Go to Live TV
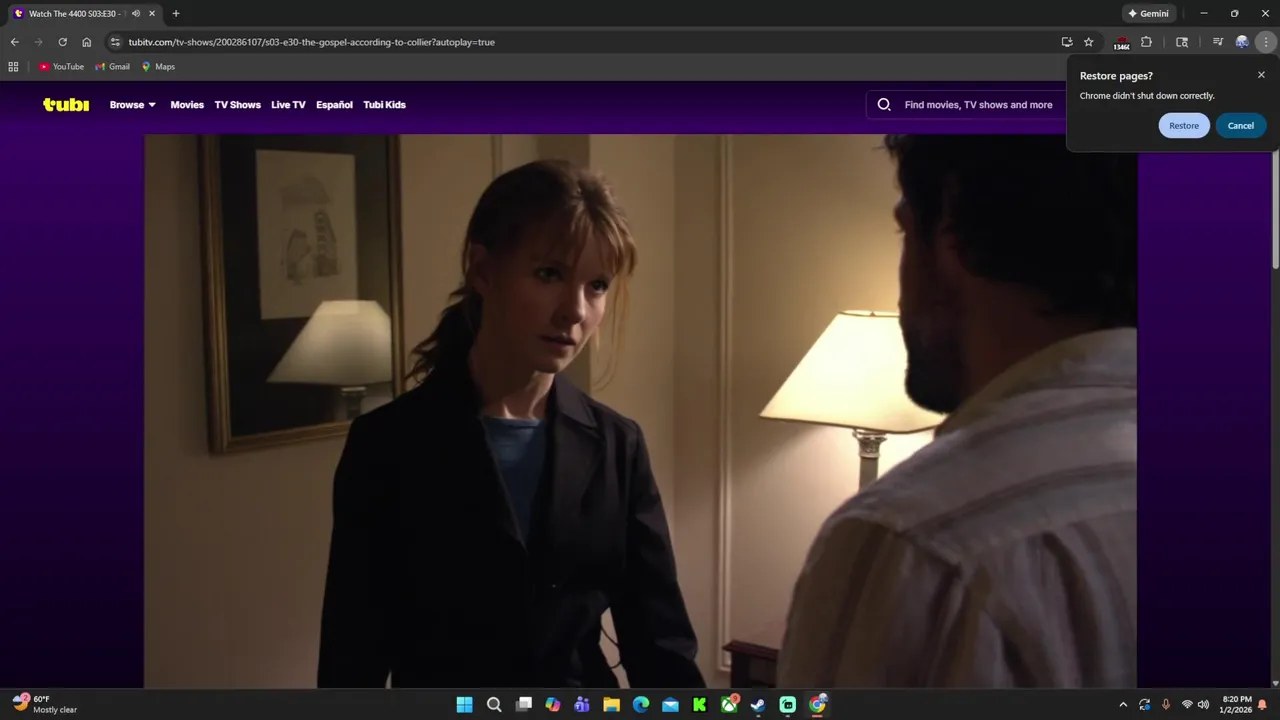This screenshot has width=1280, height=720. 288,105
